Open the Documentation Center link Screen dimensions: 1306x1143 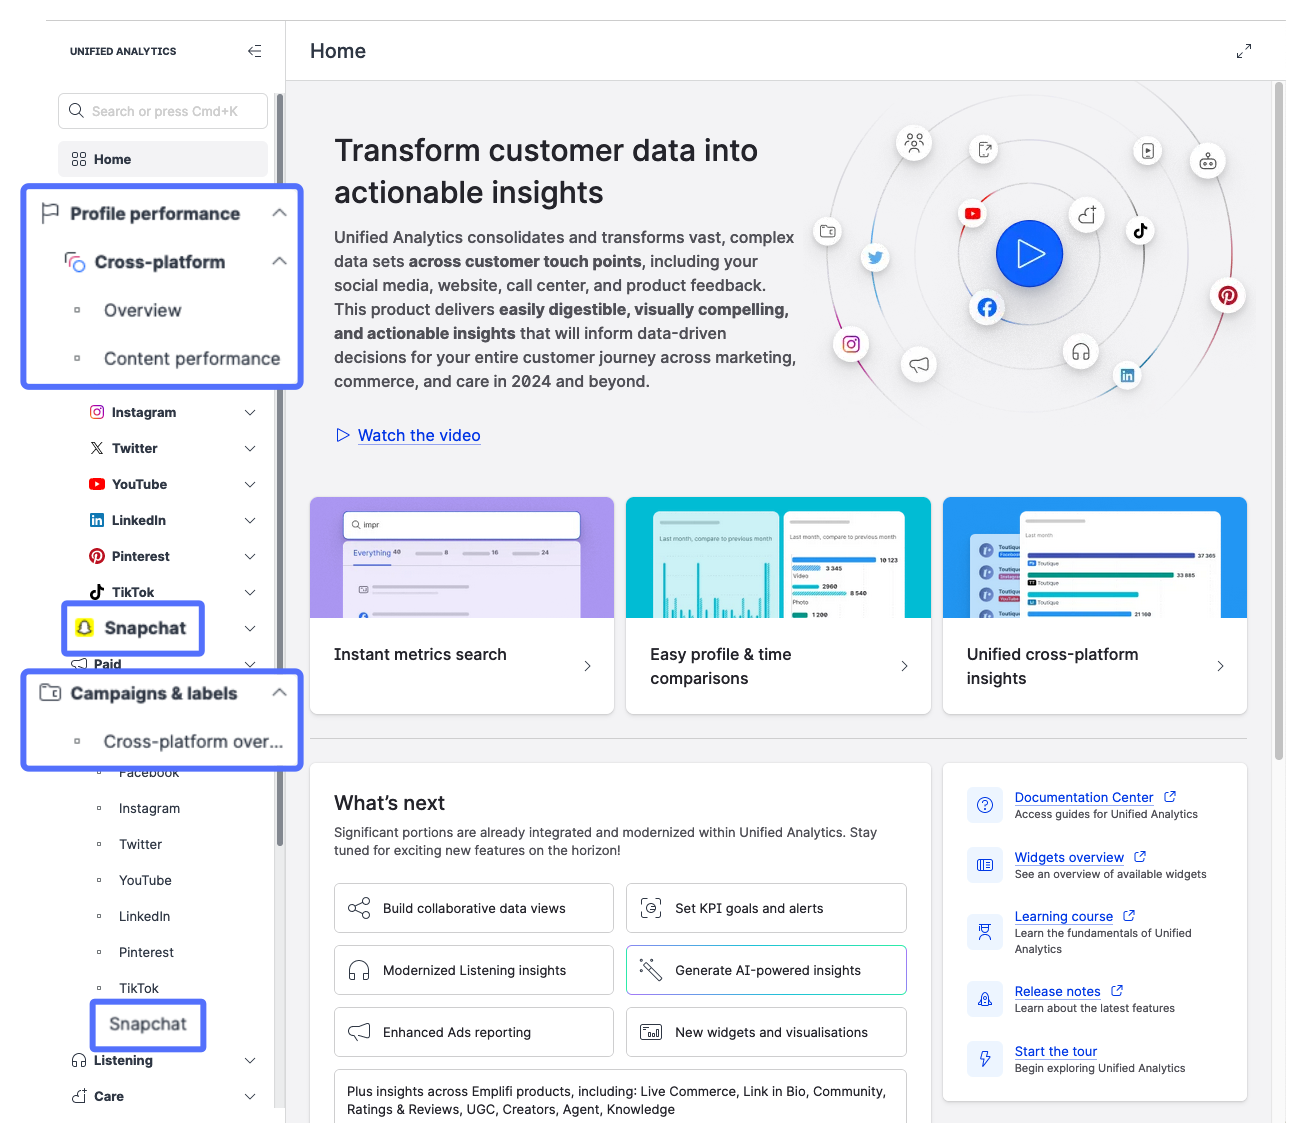pyautogui.click(x=1083, y=797)
